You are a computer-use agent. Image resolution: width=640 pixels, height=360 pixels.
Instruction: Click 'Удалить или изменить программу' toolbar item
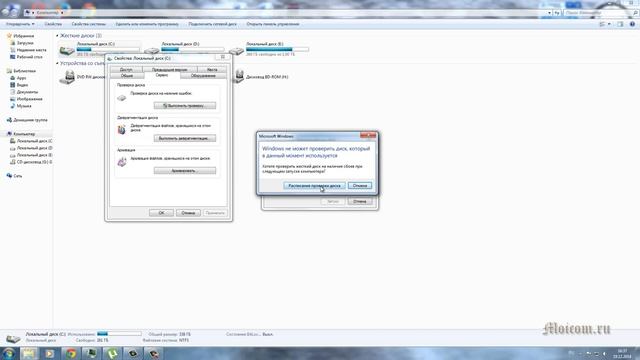(147, 24)
